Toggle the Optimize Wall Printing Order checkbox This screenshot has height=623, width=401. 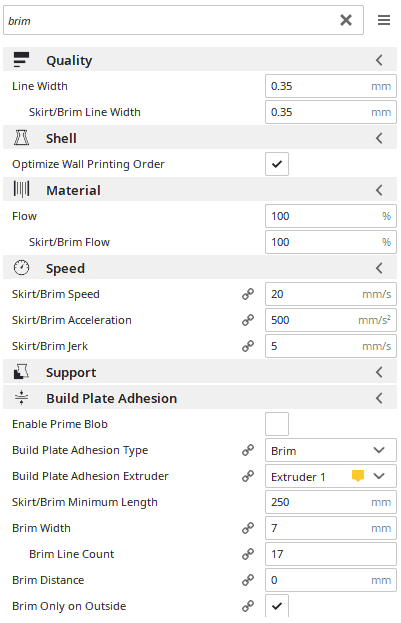[x=277, y=164]
